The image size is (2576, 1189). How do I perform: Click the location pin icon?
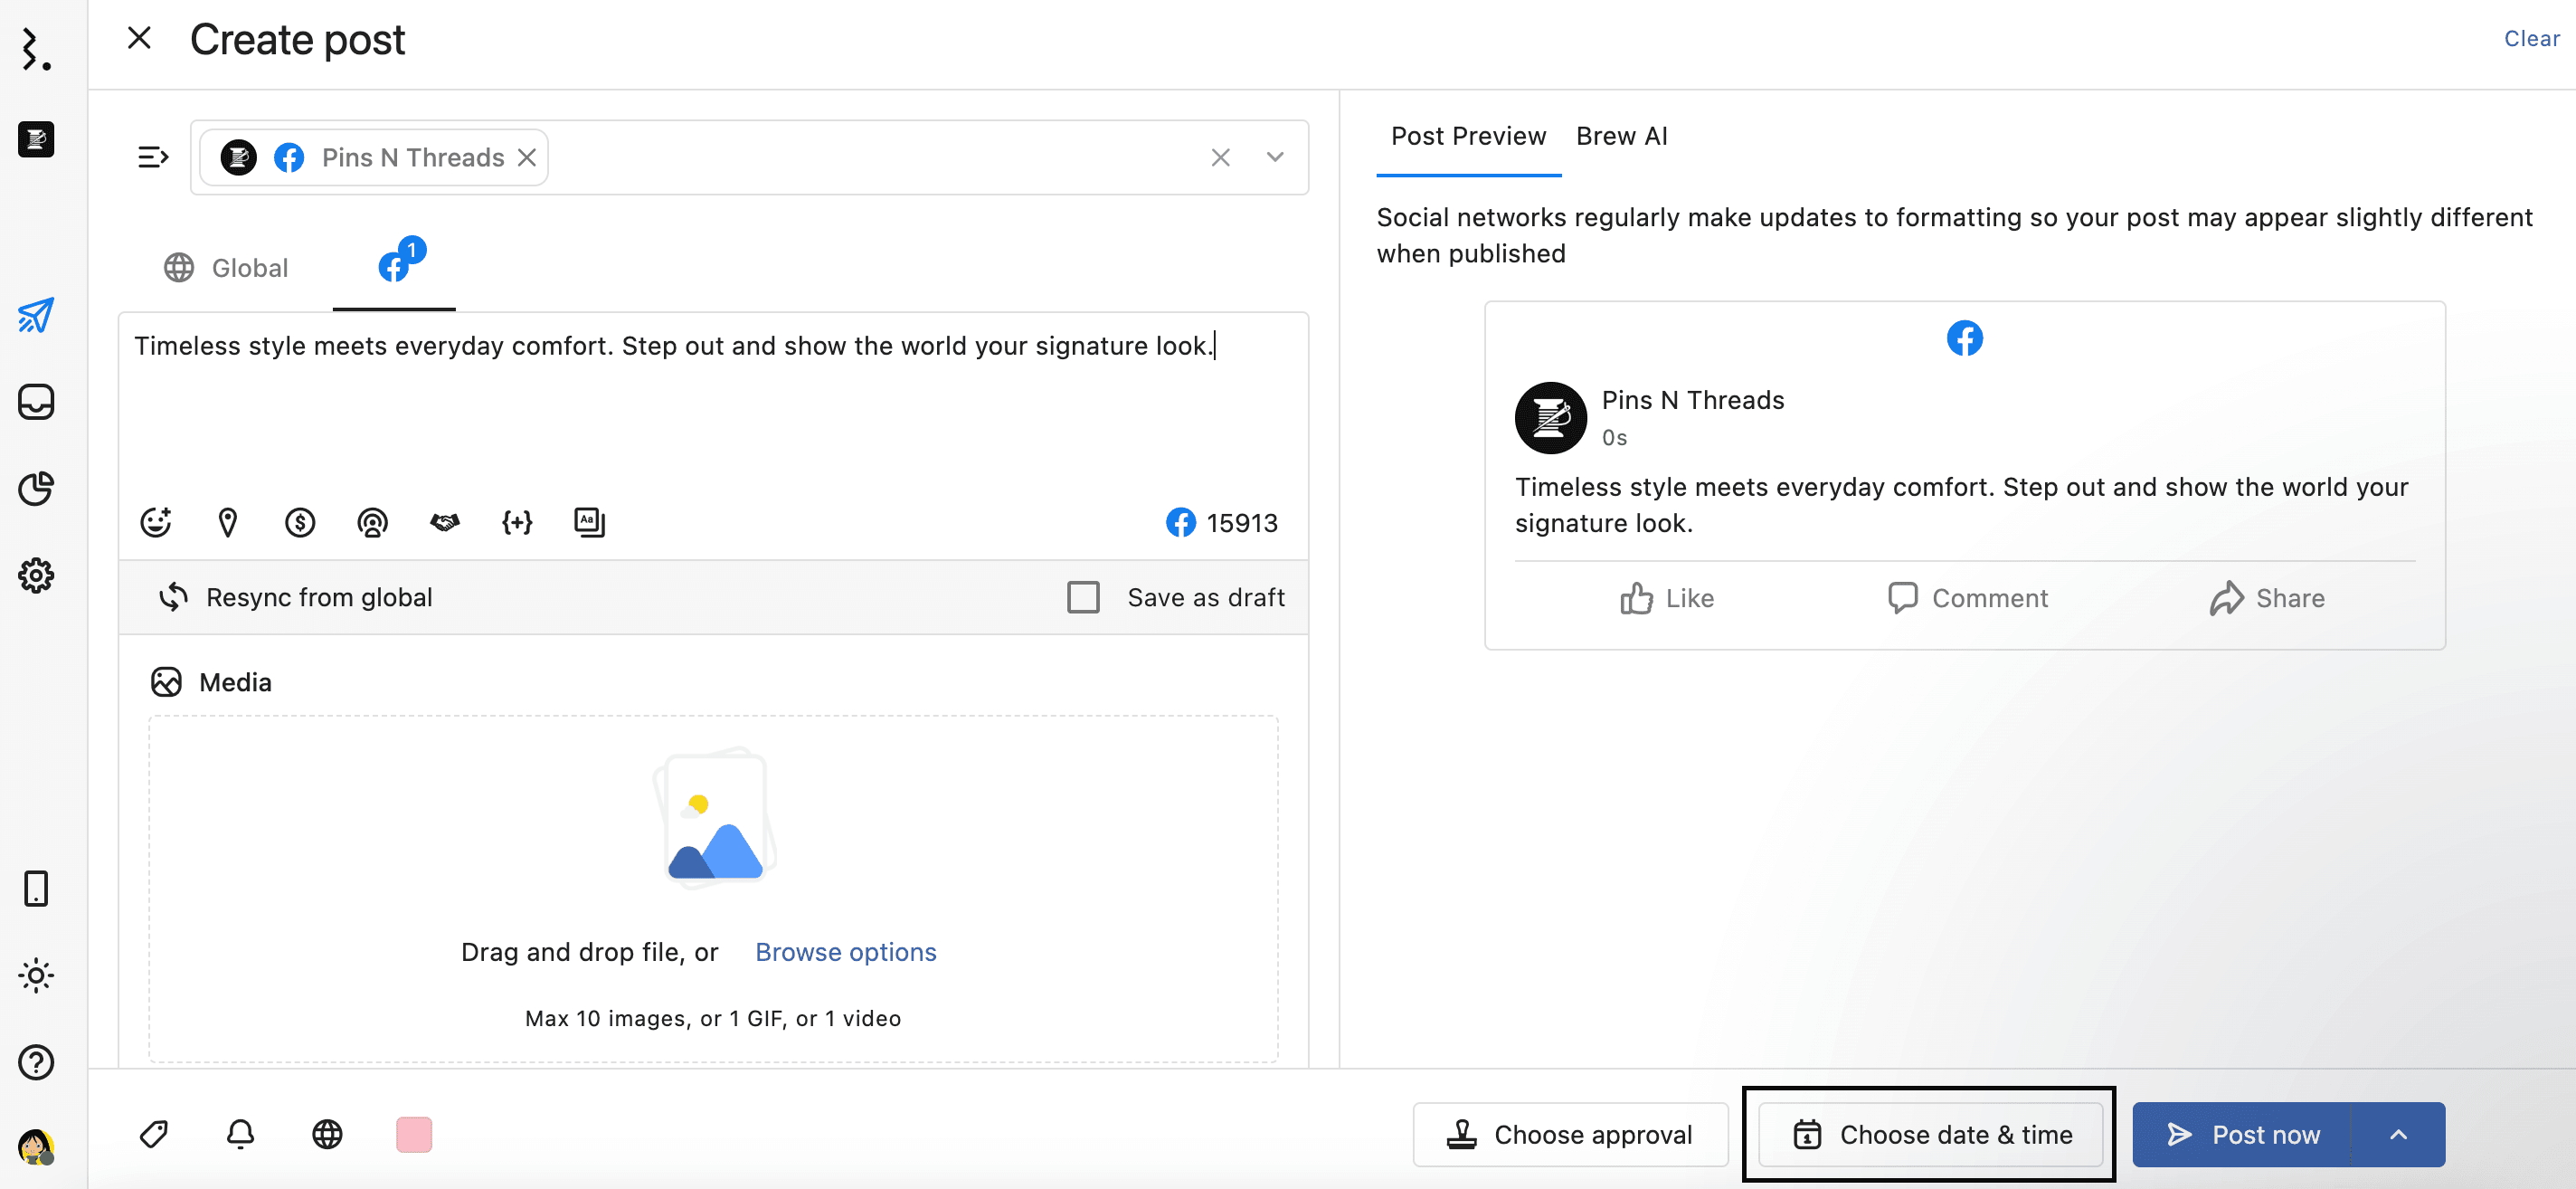(x=228, y=522)
